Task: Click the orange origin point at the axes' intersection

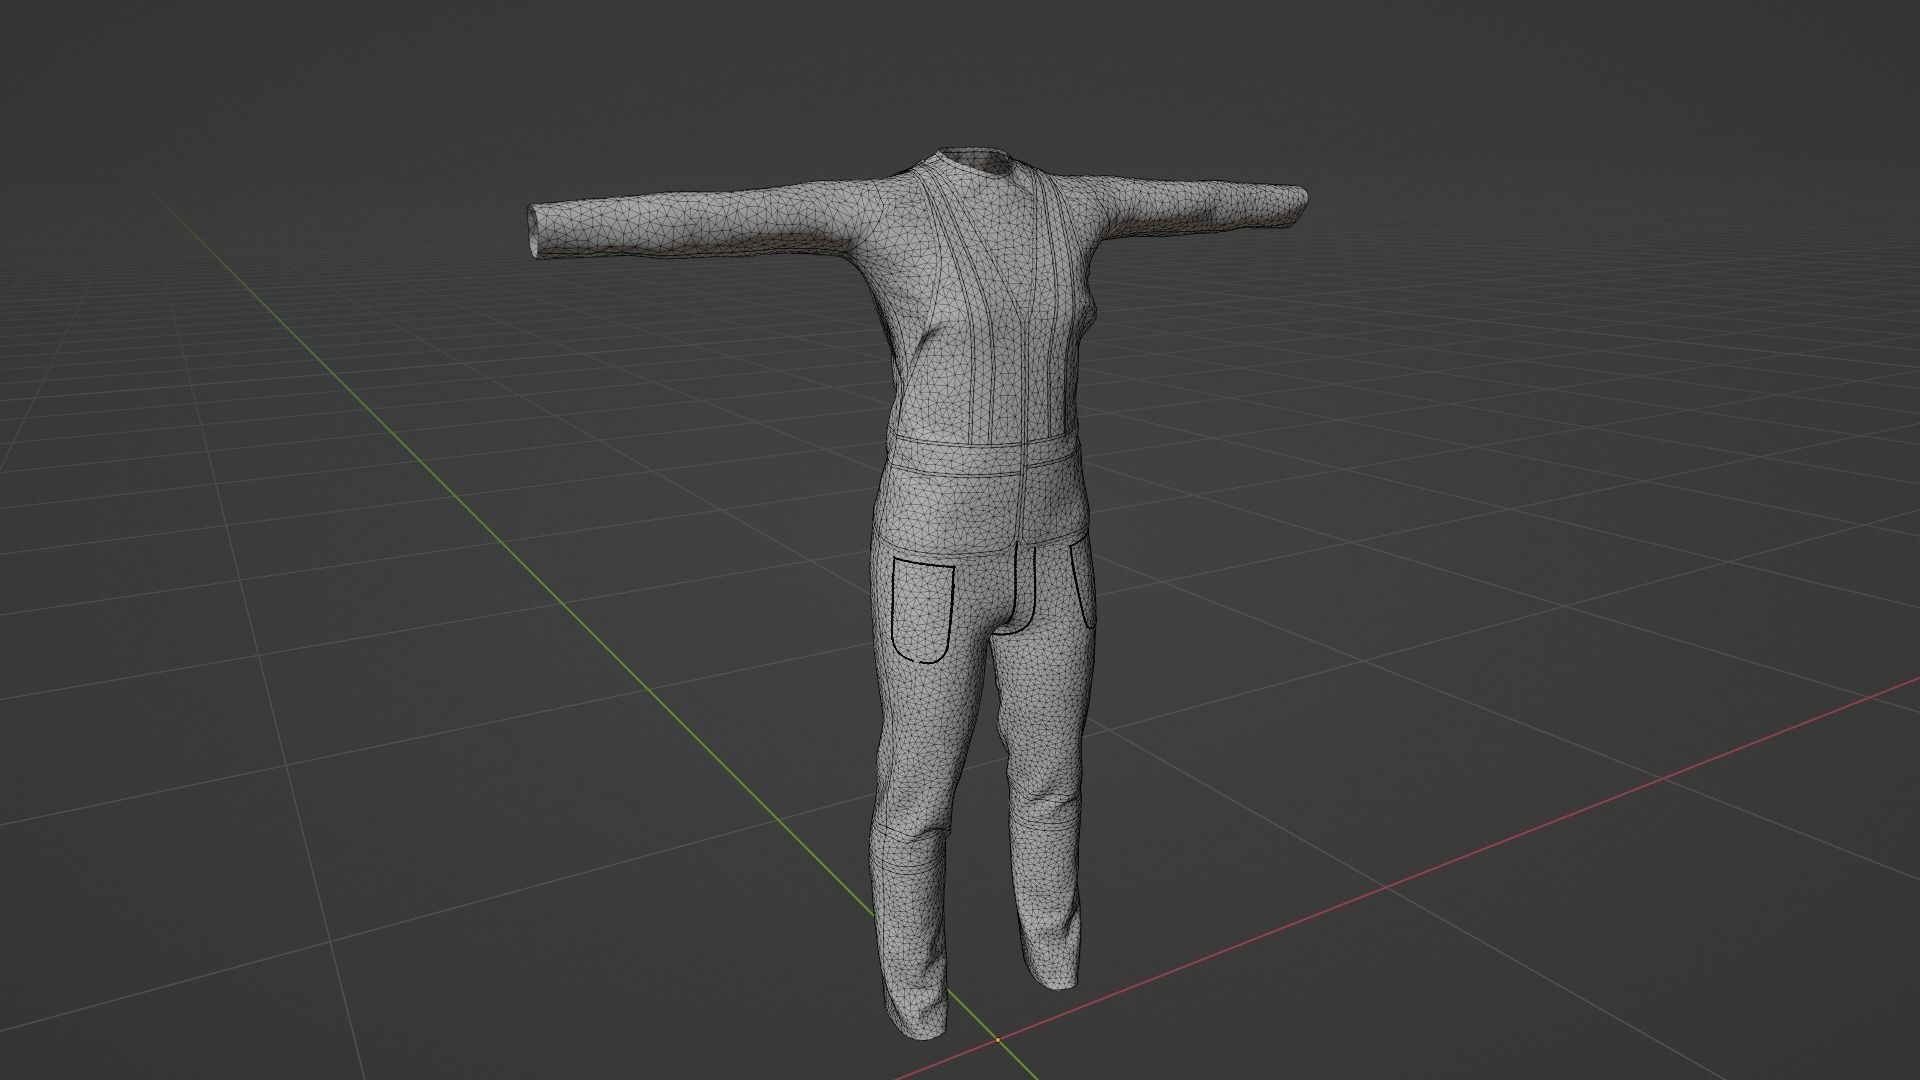Action: 997,1040
